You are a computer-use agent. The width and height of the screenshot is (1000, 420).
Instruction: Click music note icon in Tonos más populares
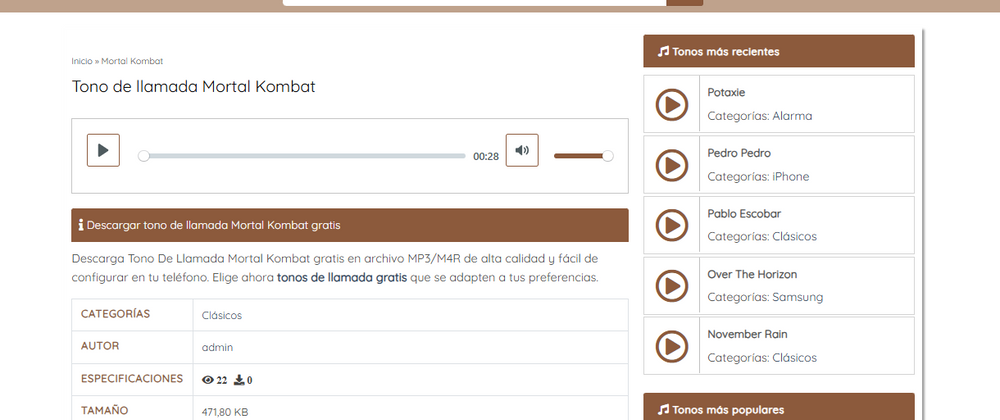click(663, 410)
